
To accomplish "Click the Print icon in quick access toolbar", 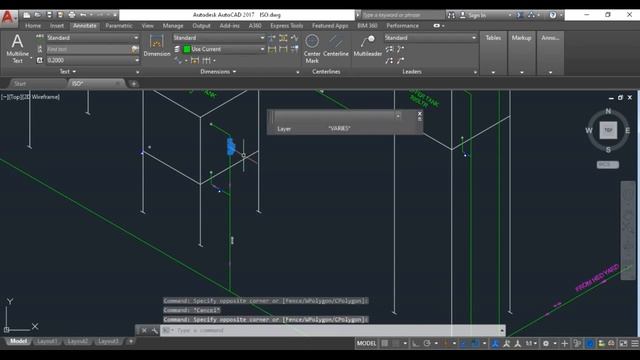I will point(72,15).
